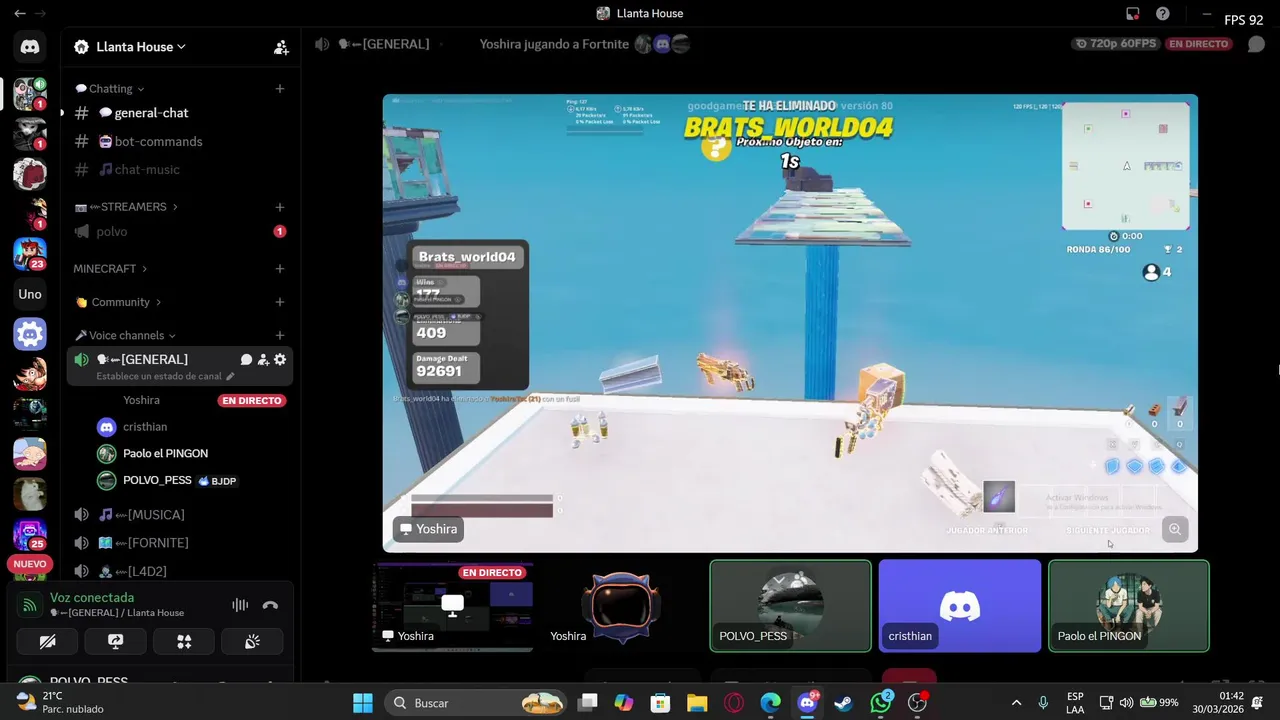Collapse the Chatting category
Viewport: 1280px width, 720px height.
coord(111,89)
